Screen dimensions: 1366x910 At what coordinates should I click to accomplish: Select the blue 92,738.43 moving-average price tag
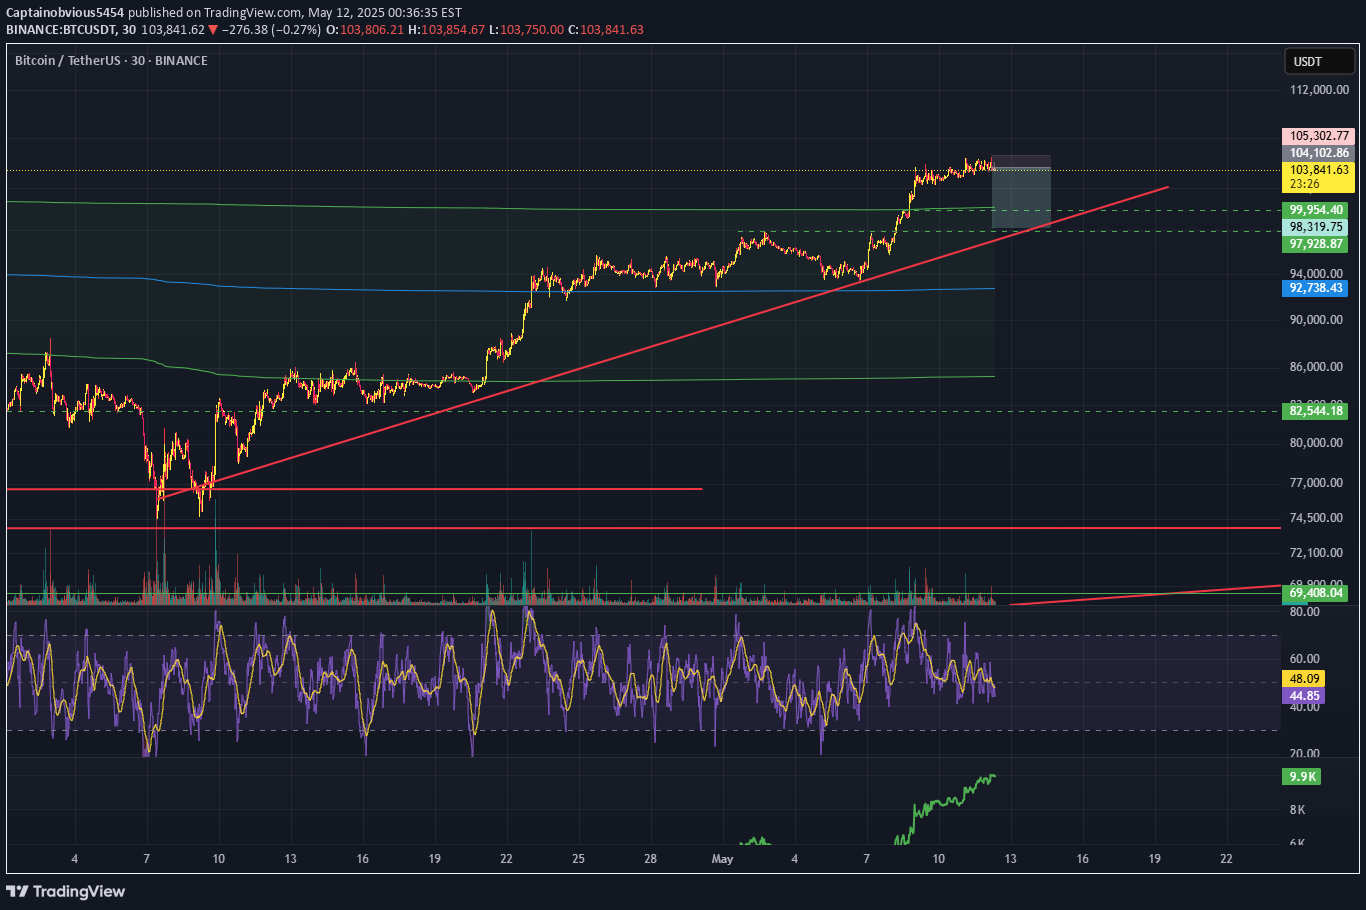pyautogui.click(x=1315, y=289)
